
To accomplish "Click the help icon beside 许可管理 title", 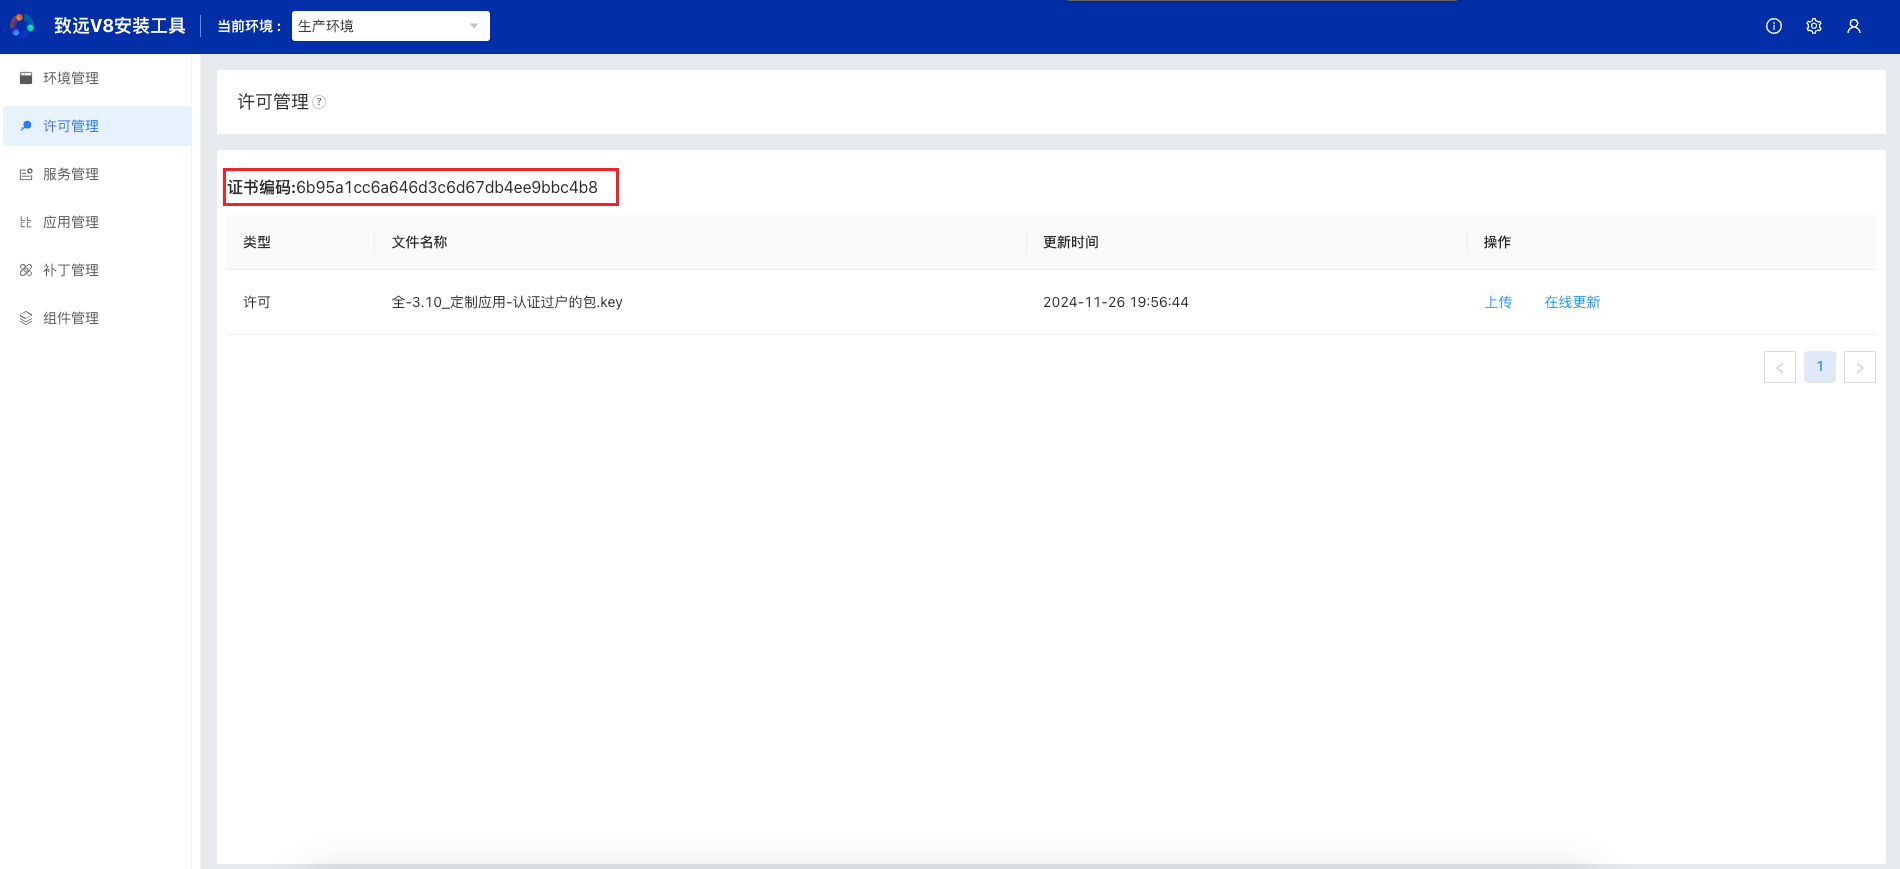I will pos(319,102).
